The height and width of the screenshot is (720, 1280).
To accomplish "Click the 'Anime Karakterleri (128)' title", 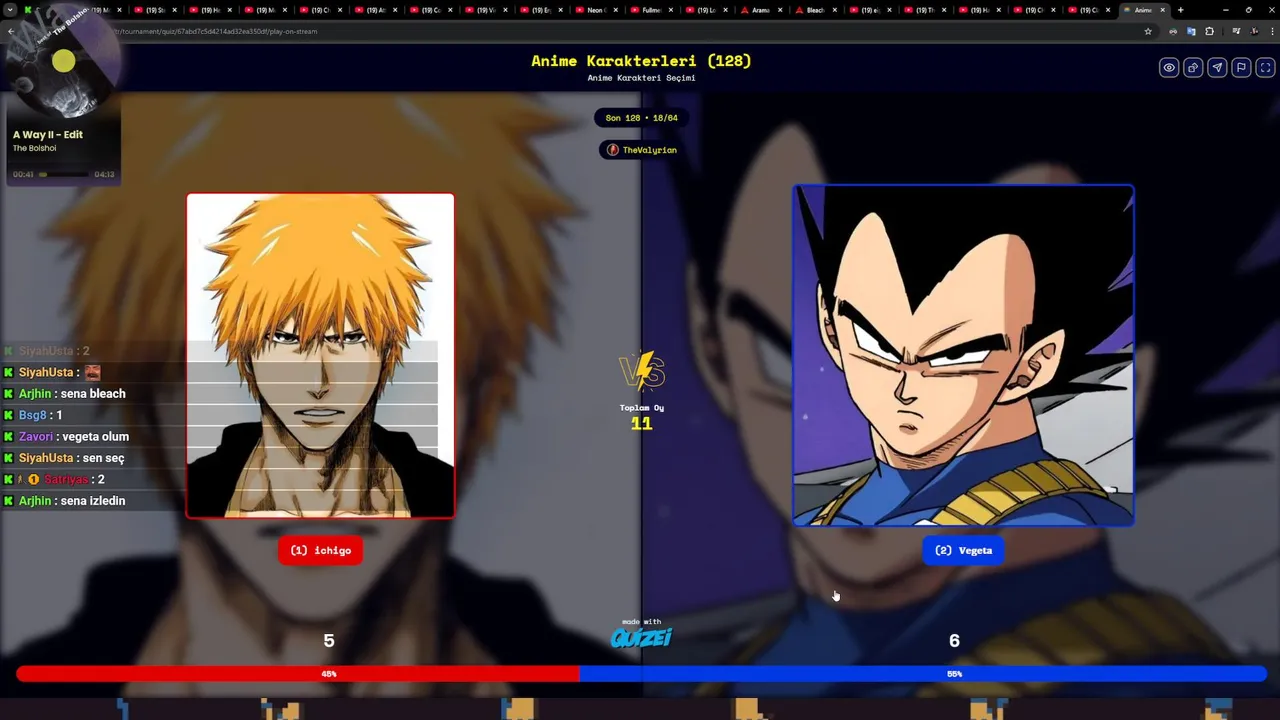I will 641,61.
